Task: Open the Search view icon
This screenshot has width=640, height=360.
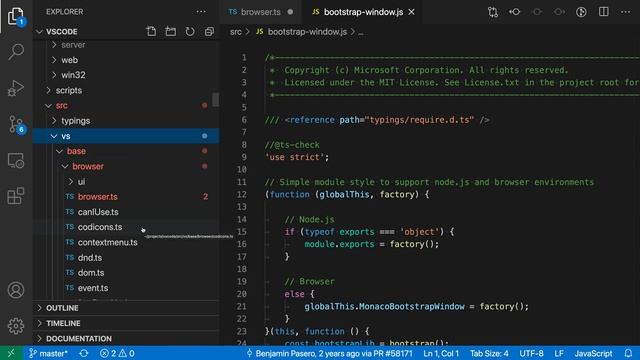Action: coord(16,52)
